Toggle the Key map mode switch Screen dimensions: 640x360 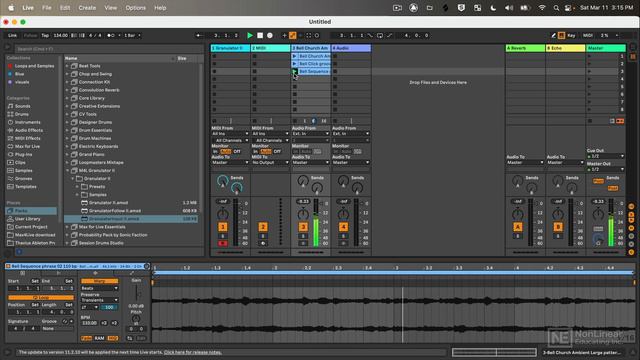click(x=571, y=36)
